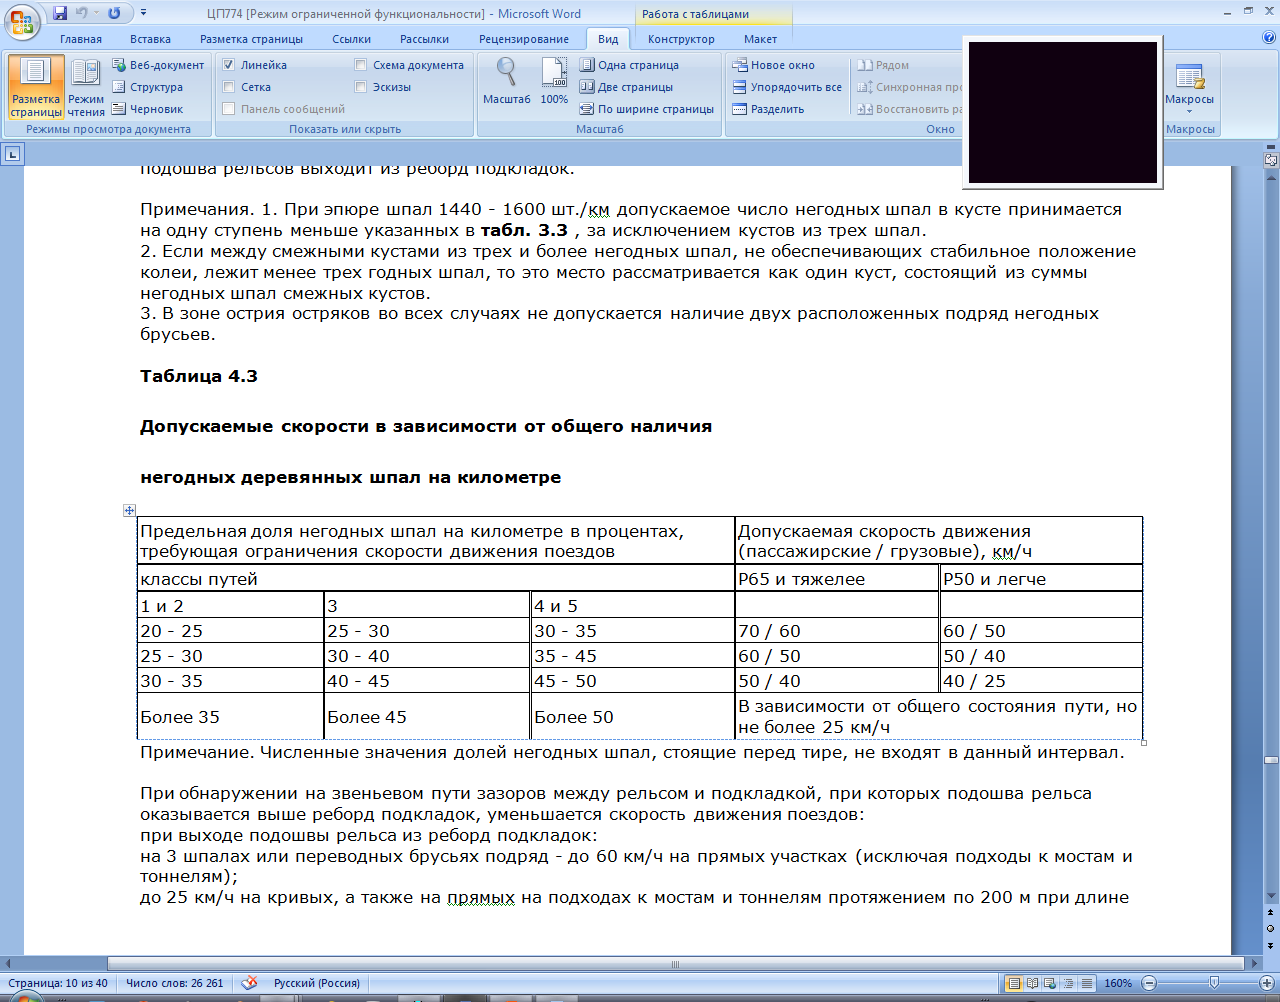Click table cell Р50 и легче
This screenshot has height=1002, width=1280.
coord(1041,579)
